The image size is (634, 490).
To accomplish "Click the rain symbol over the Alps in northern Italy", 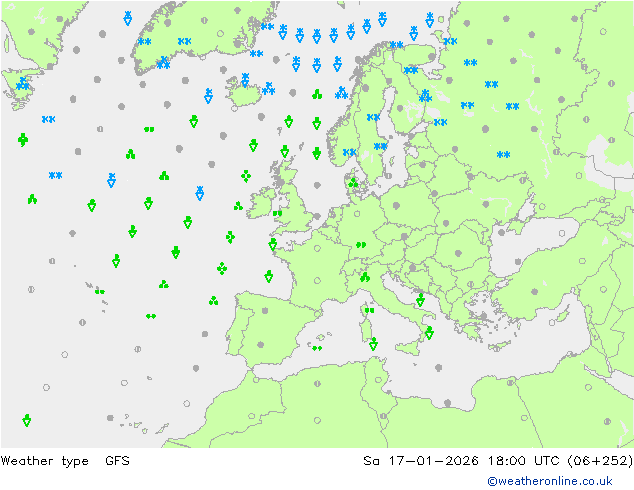I will tap(365, 277).
